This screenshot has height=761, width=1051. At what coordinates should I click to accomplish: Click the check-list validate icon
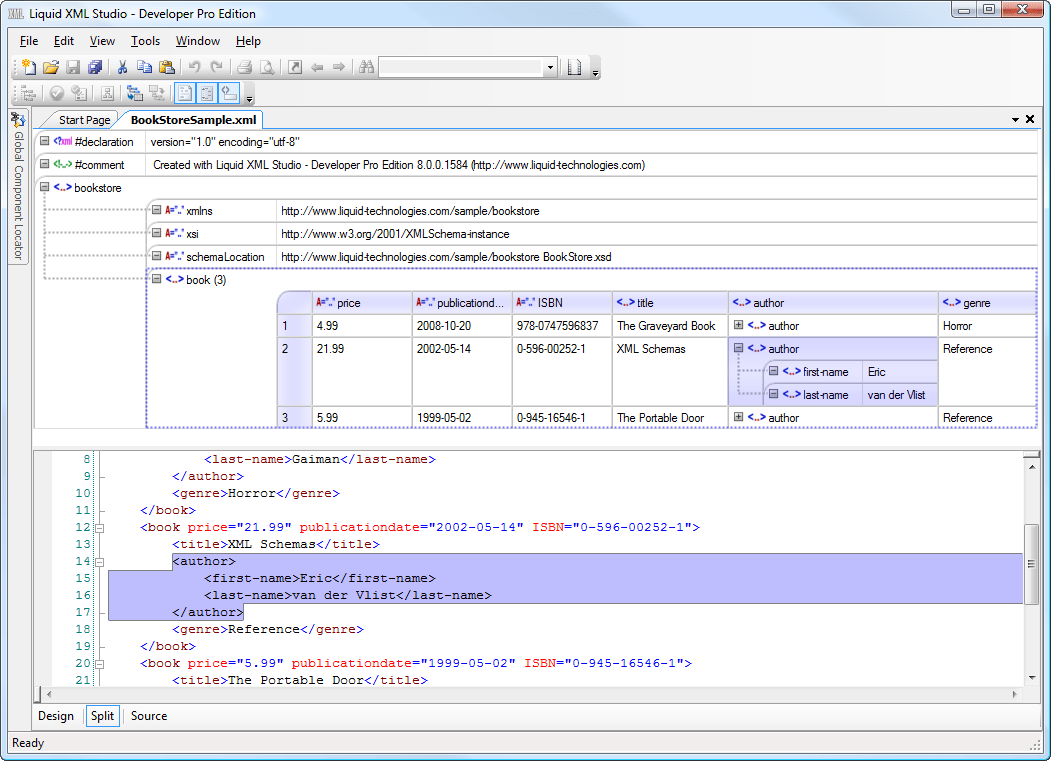[x=79, y=93]
